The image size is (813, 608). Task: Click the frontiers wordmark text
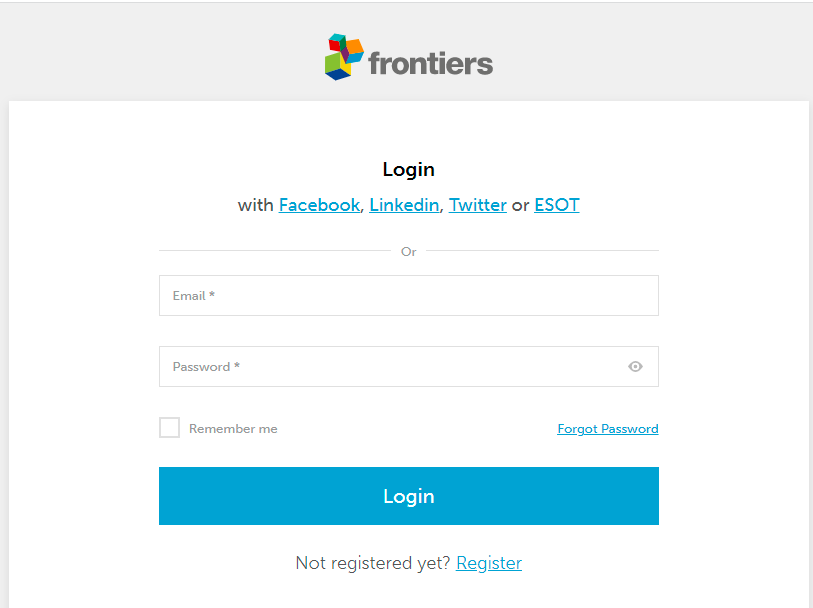click(430, 63)
